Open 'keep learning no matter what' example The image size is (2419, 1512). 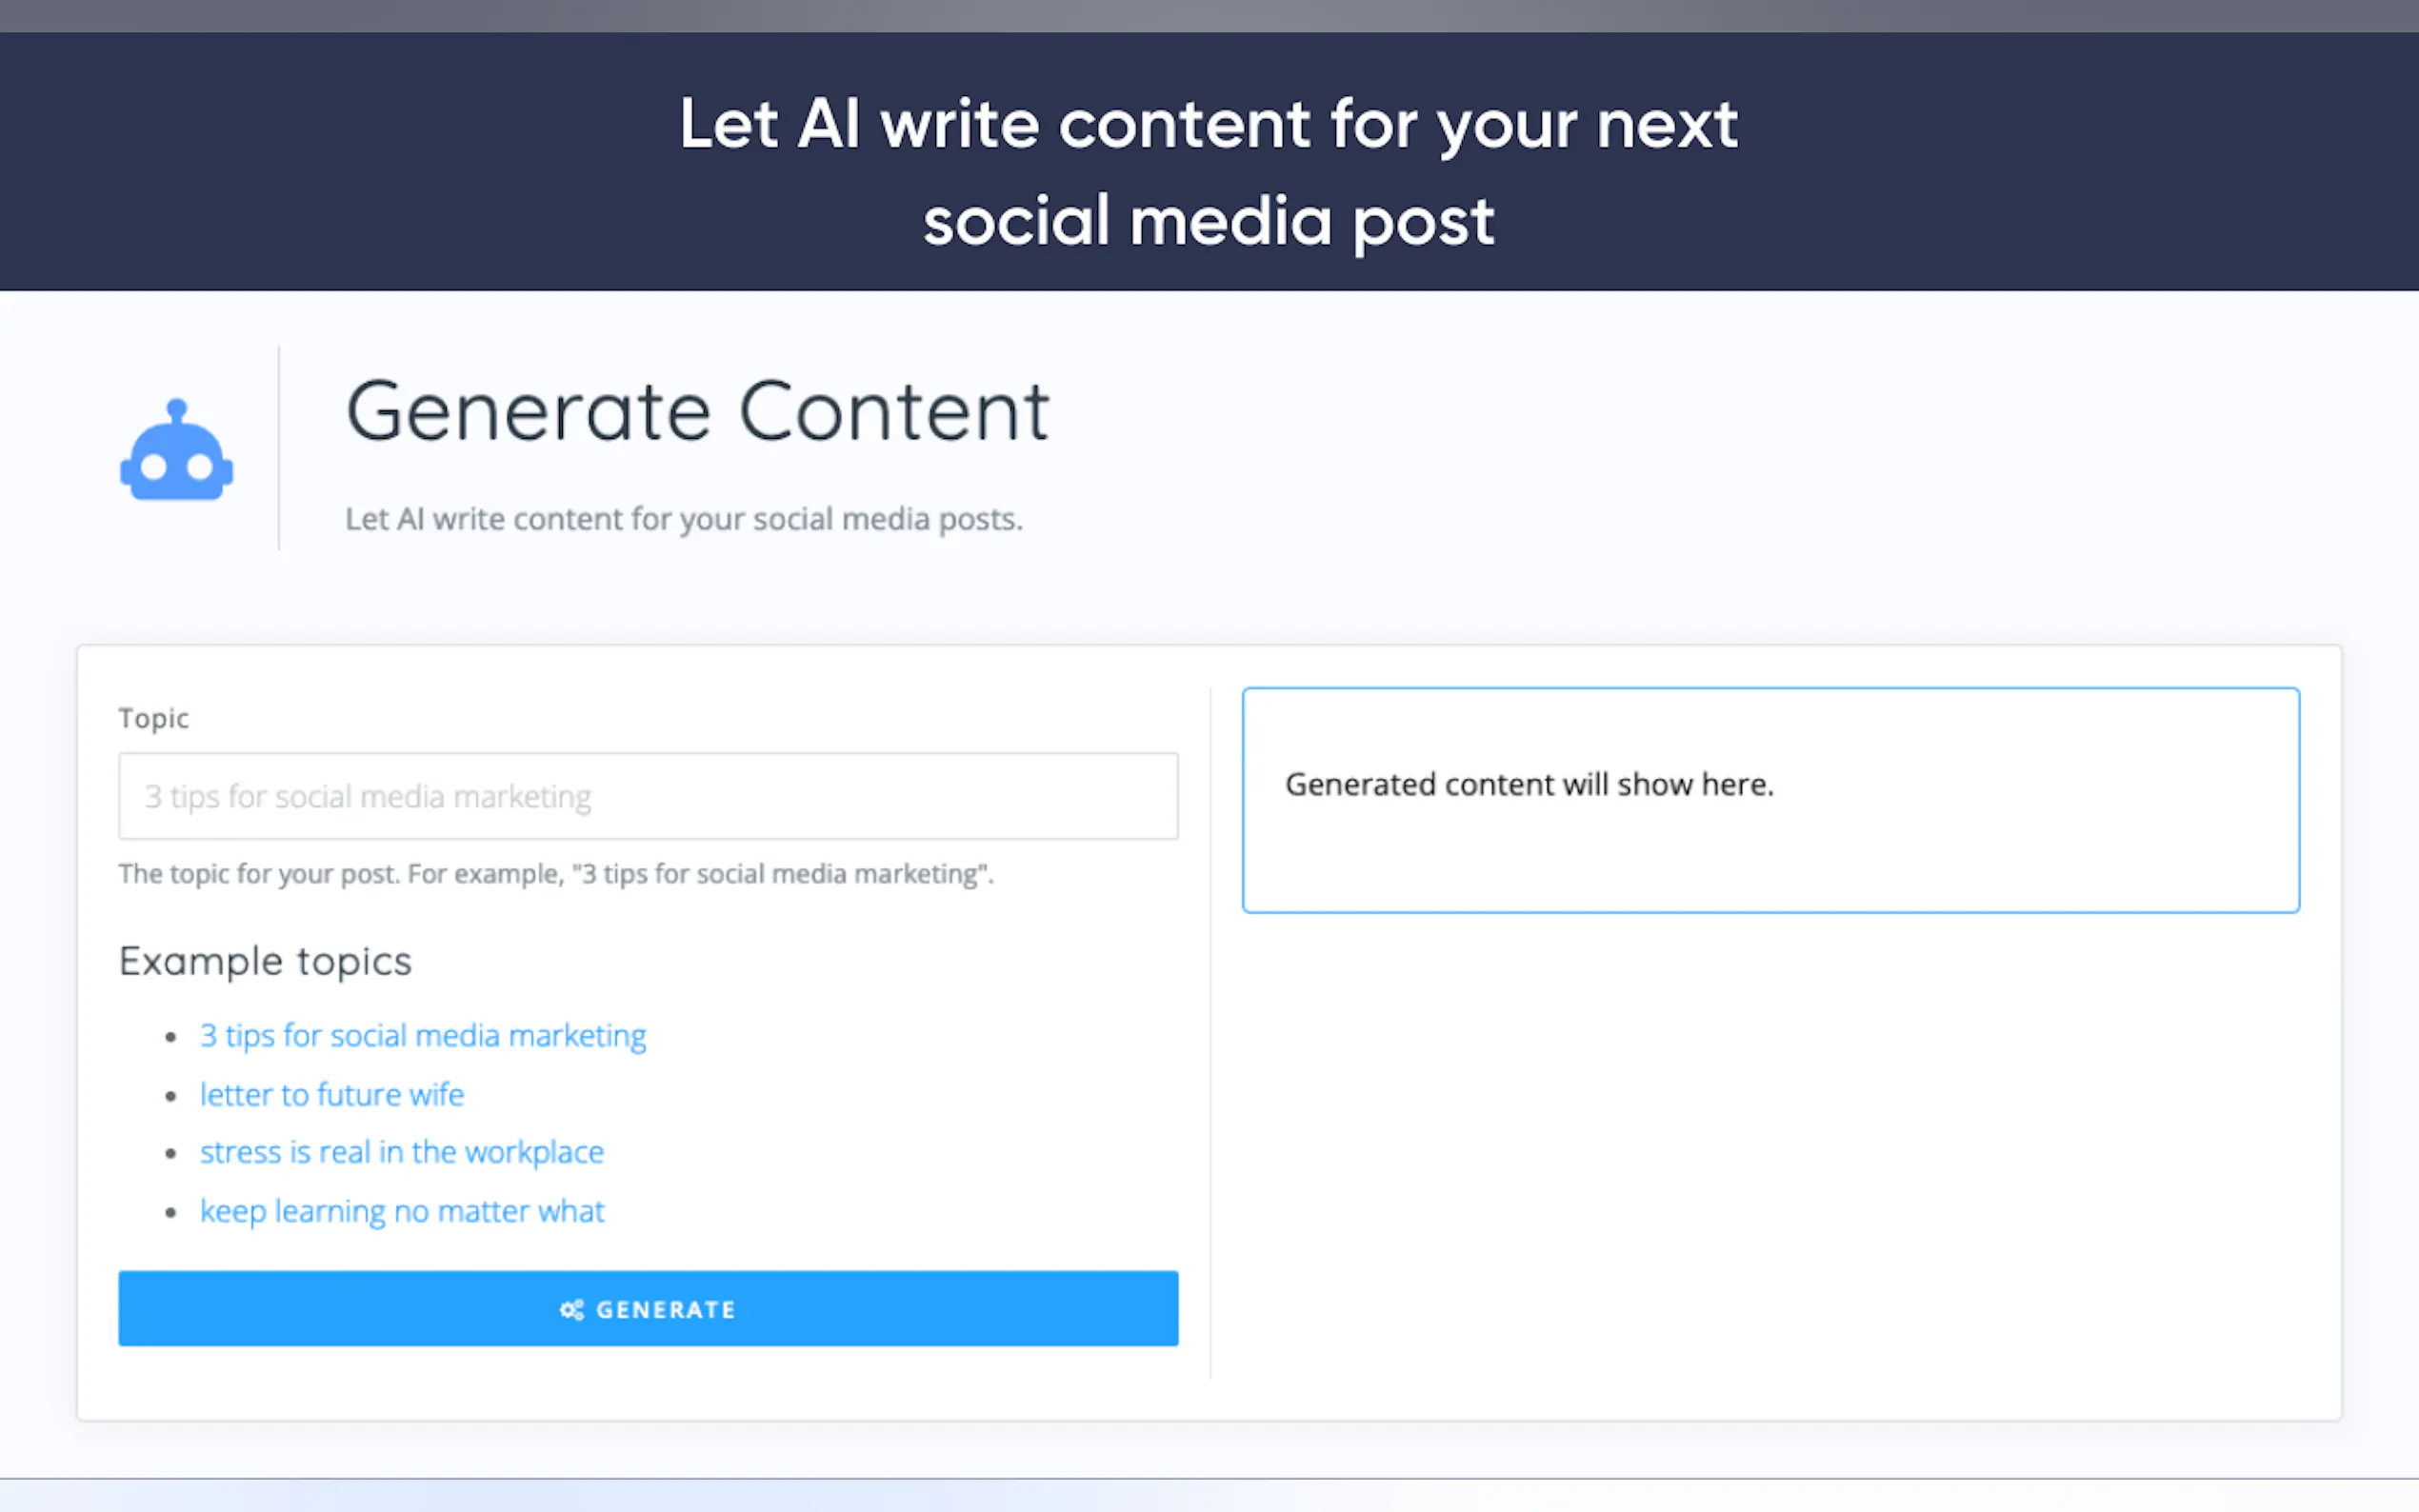point(402,1211)
